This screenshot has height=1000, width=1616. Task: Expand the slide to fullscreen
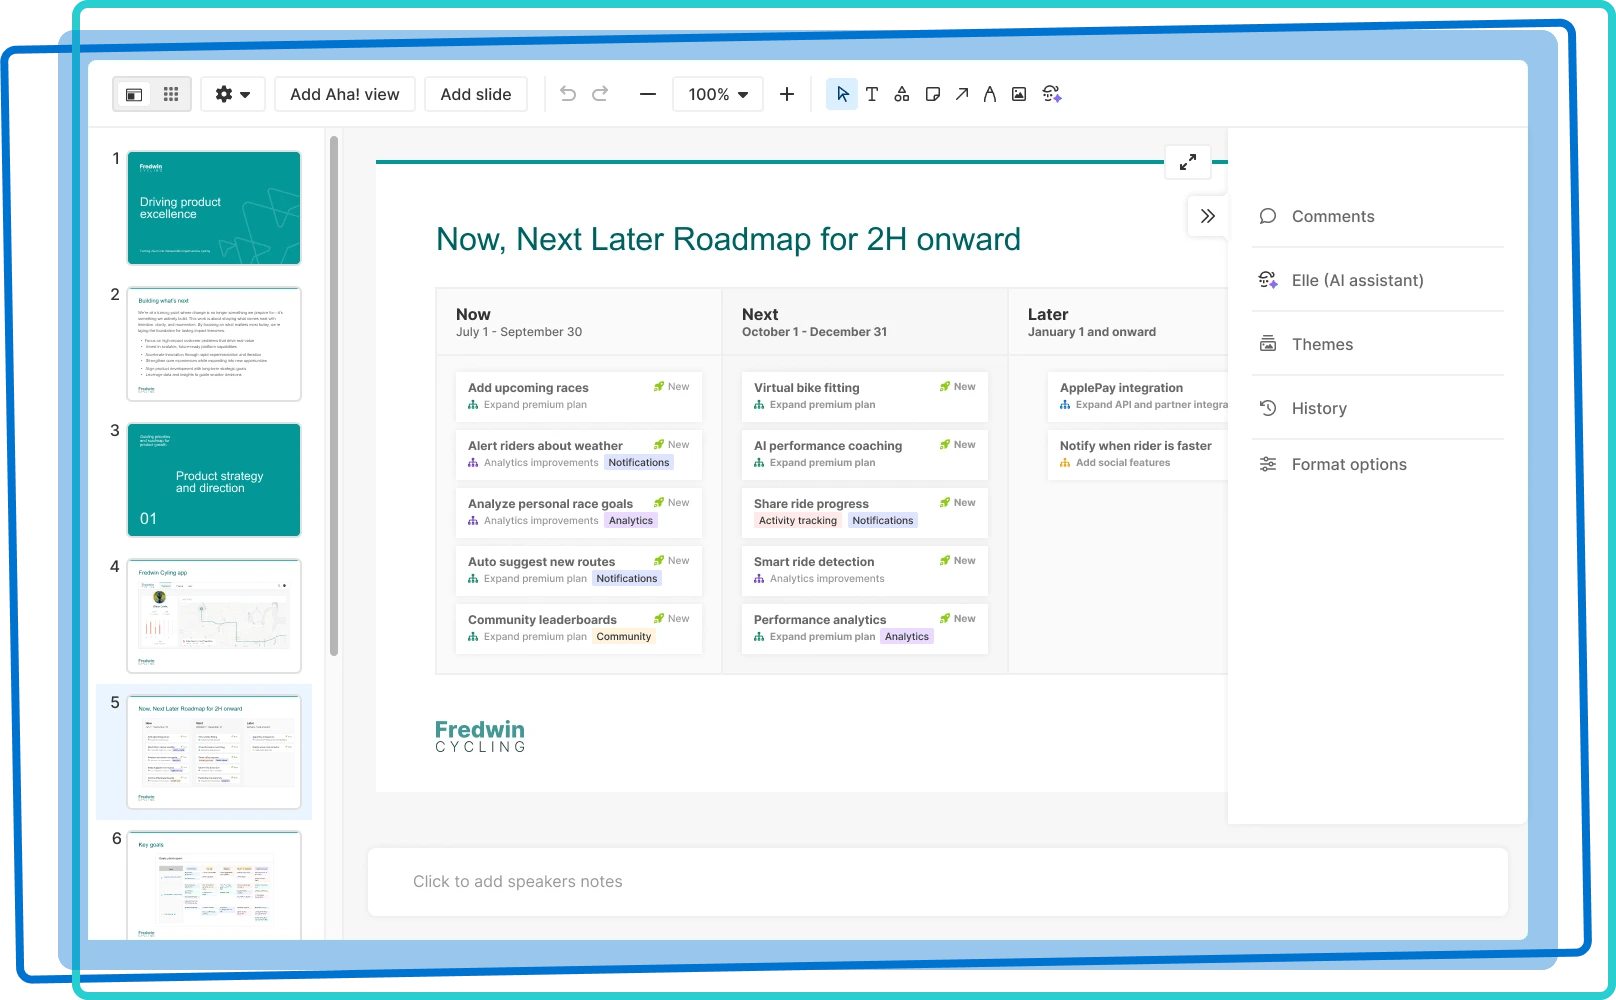[x=1188, y=161]
